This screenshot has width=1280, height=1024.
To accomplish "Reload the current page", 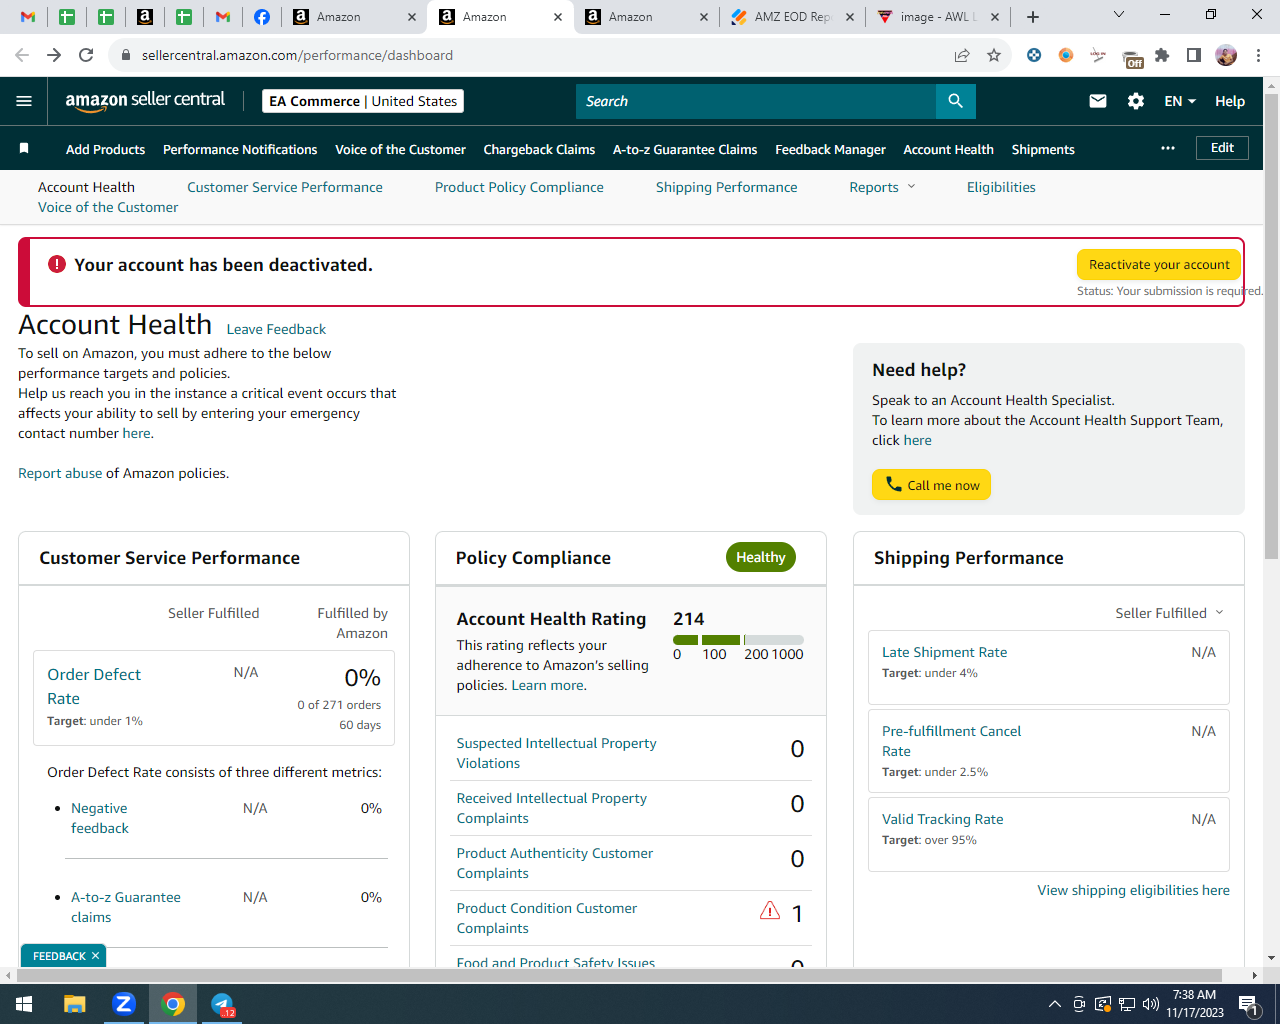I will pyautogui.click(x=86, y=55).
